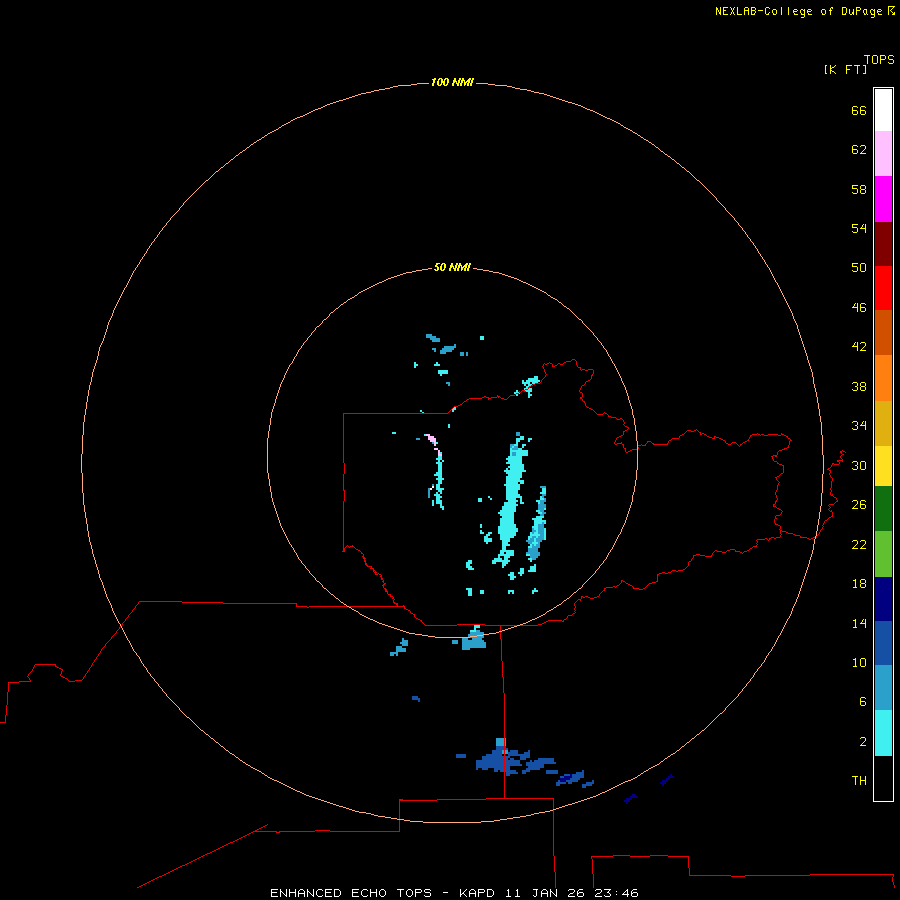Click the 38 legend scale value
This screenshot has width=900, height=900.
(859, 386)
